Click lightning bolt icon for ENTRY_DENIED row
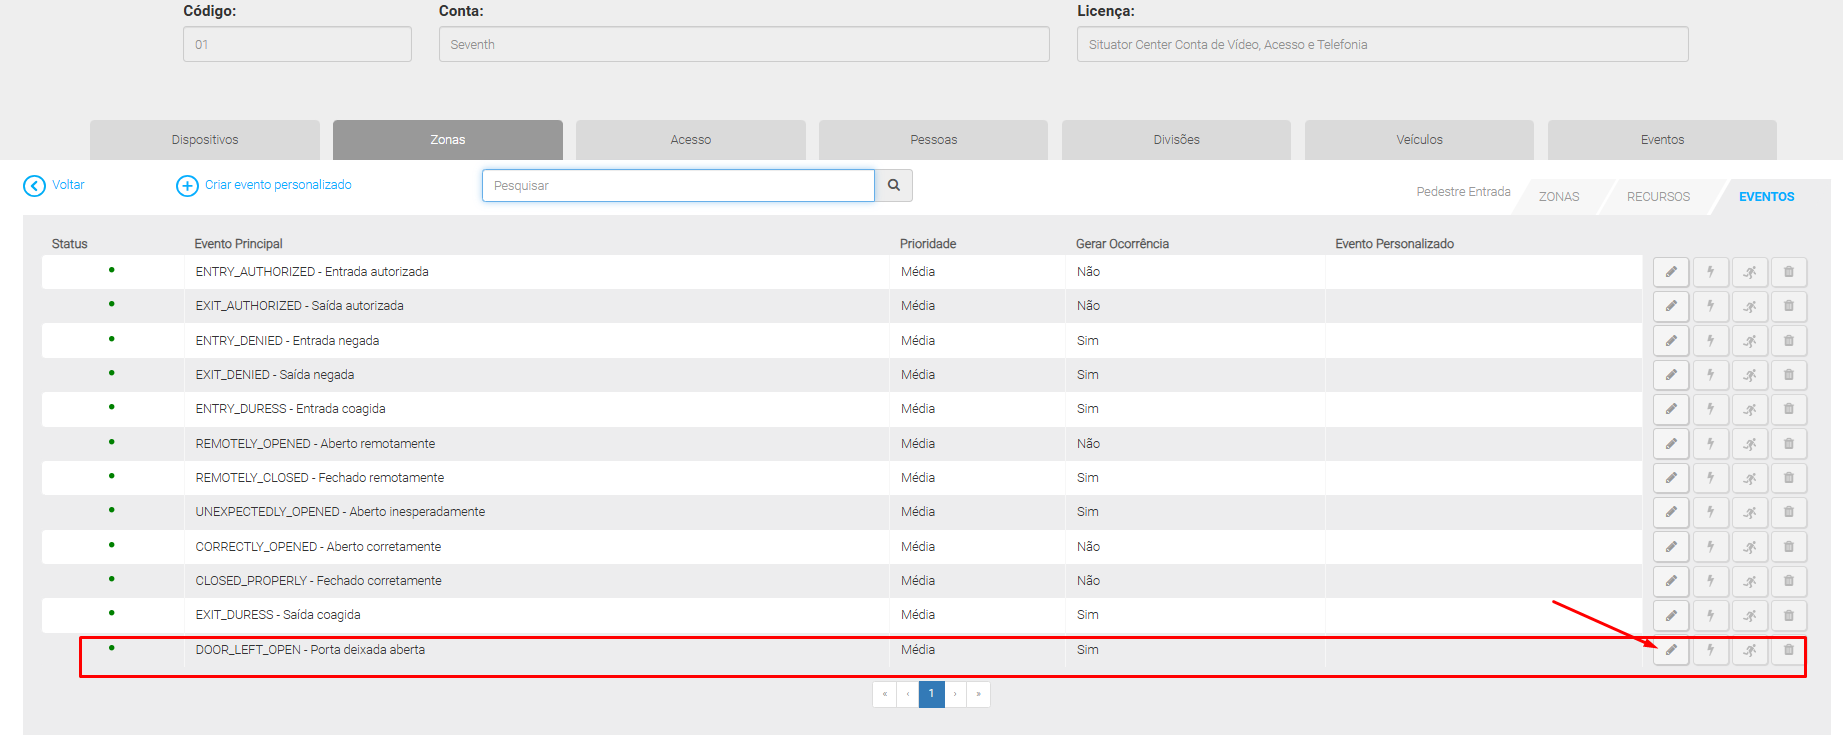This screenshot has height=746, width=1843. pyautogui.click(x=1710, y=341)
